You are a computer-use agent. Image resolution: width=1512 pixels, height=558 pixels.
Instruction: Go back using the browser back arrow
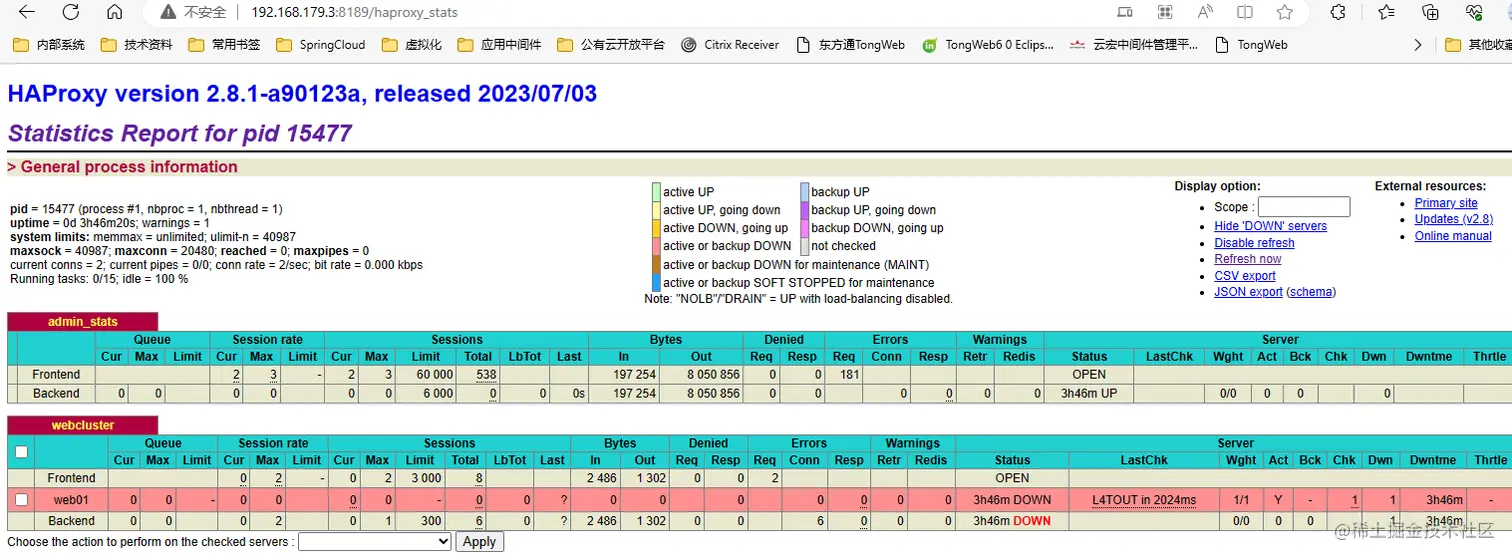[x=27, y=12]
